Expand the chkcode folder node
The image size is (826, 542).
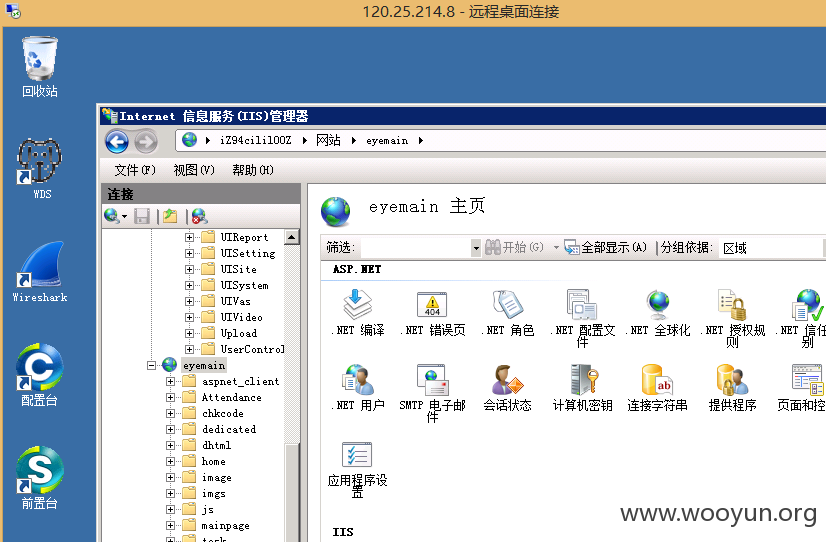[x=170, y=413]
